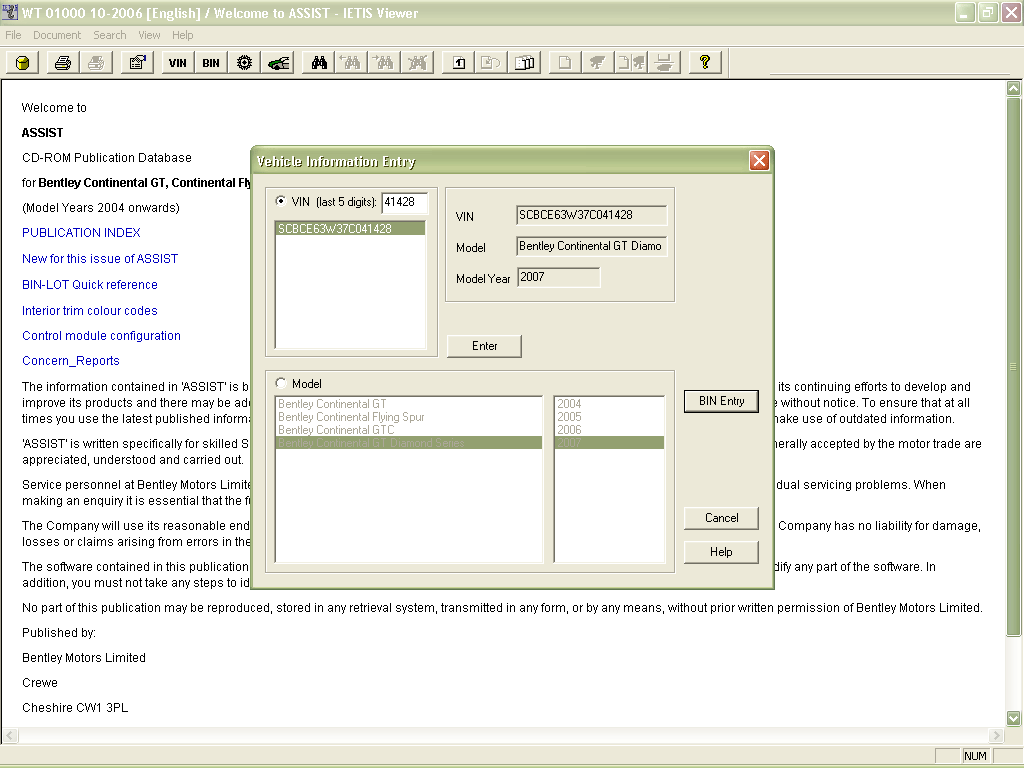Click the greyed stacked tray toolbar icon
This screenshot has width=1024, height=768.
(x=664, y=63)
